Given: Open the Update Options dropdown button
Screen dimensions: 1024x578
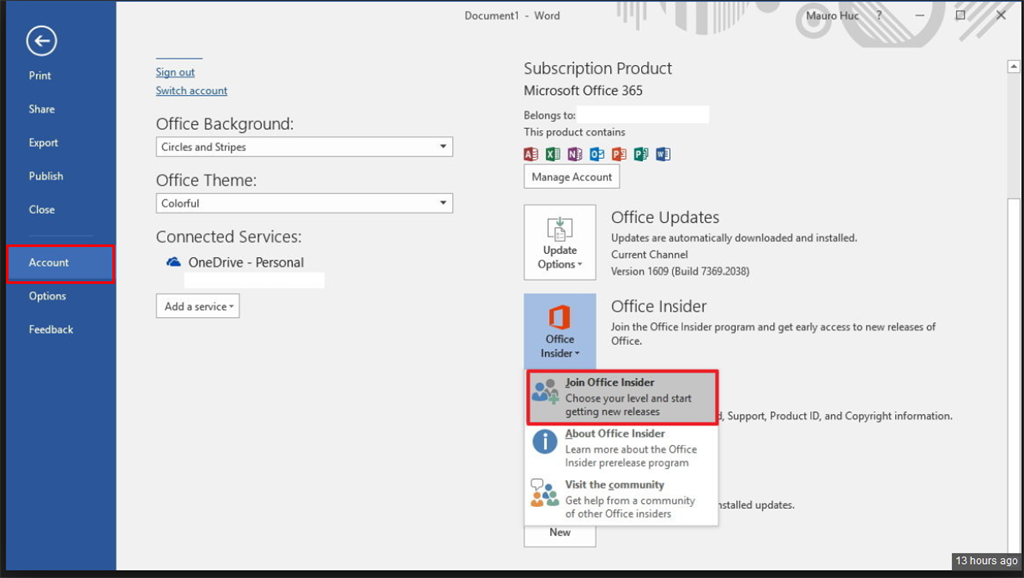Looking at the screenshot, I should click(x=560, y=242).
